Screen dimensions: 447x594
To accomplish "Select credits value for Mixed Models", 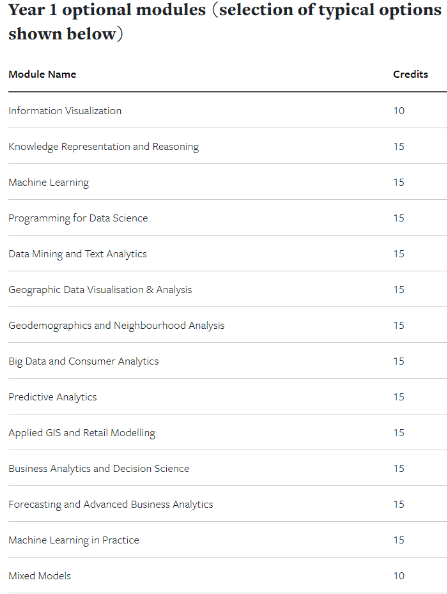I will [399, 576].
